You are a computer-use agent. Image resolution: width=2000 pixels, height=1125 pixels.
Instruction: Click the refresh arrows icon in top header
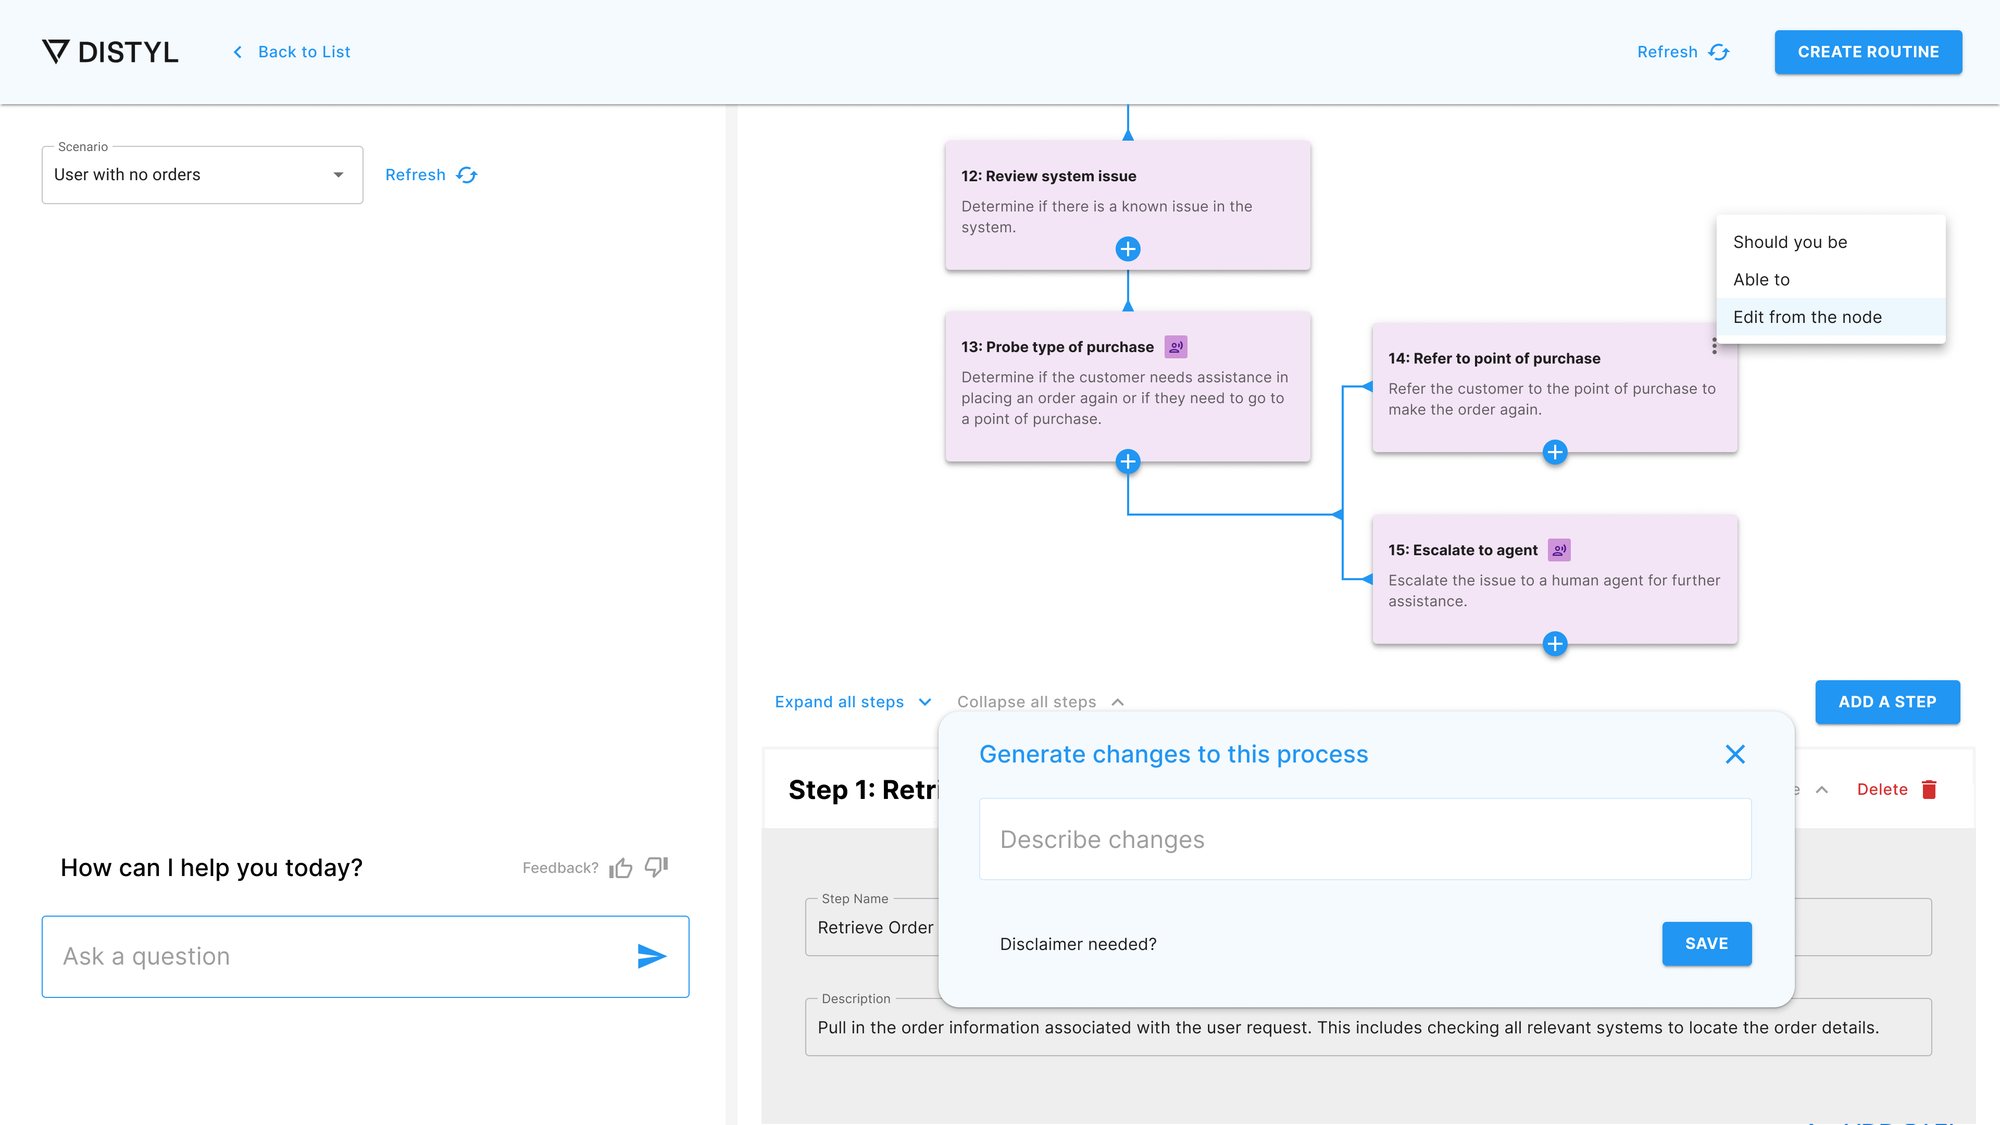point(1719,52)
